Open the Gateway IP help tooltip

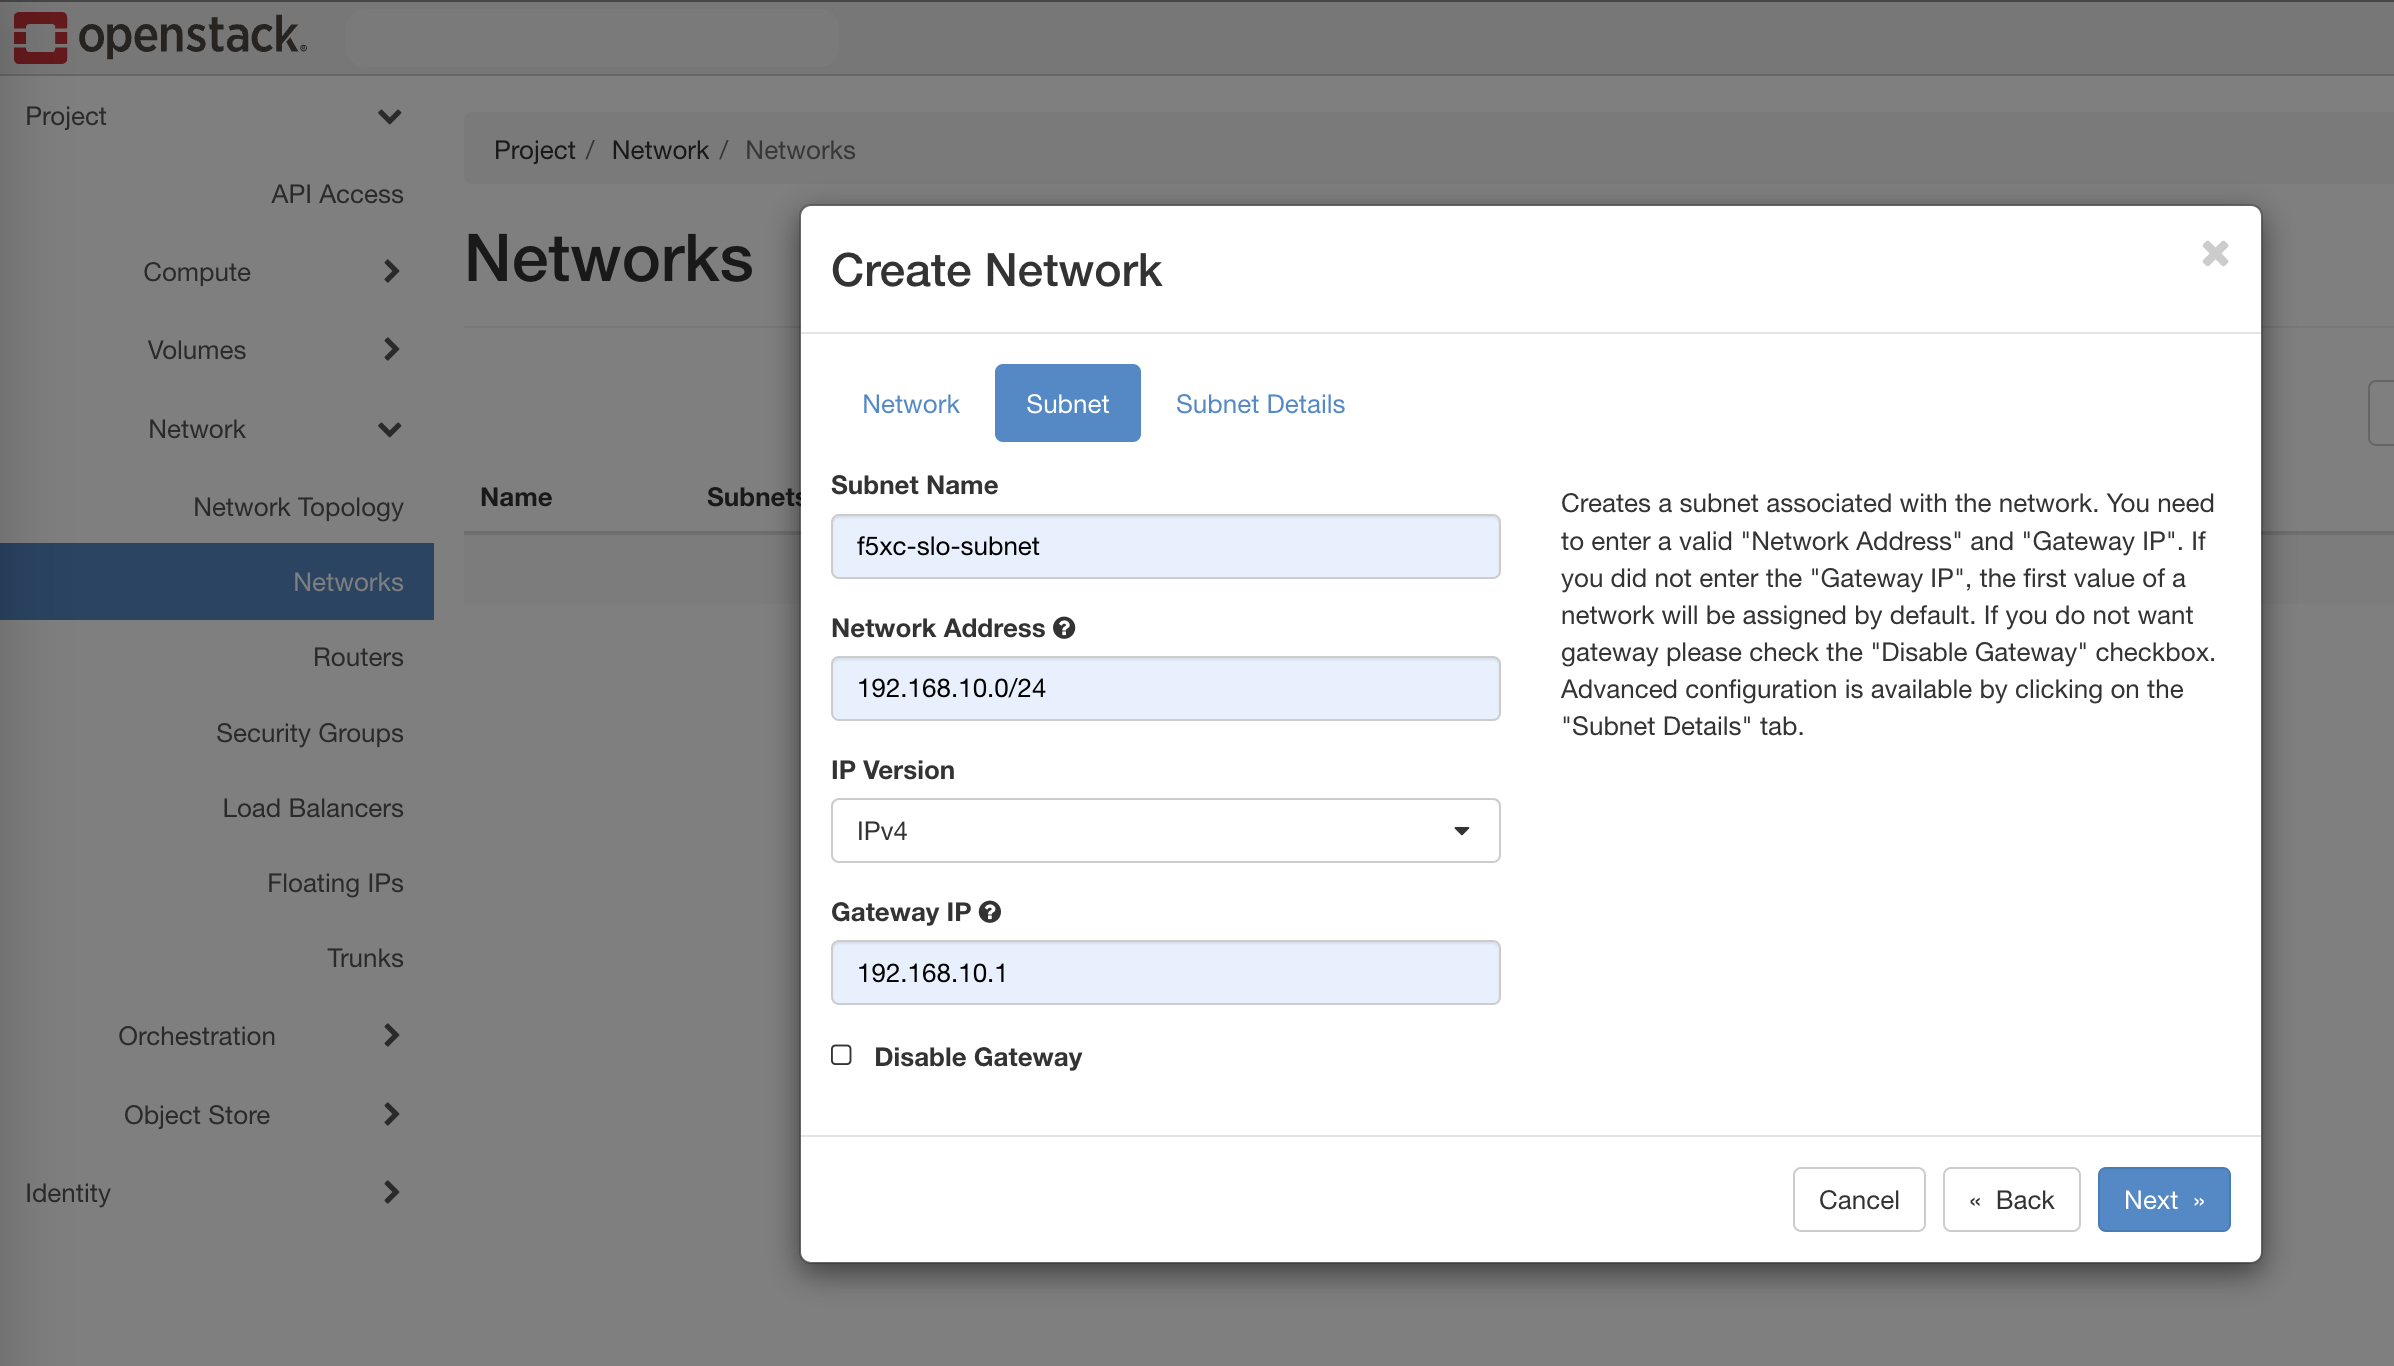click(990, 912)
